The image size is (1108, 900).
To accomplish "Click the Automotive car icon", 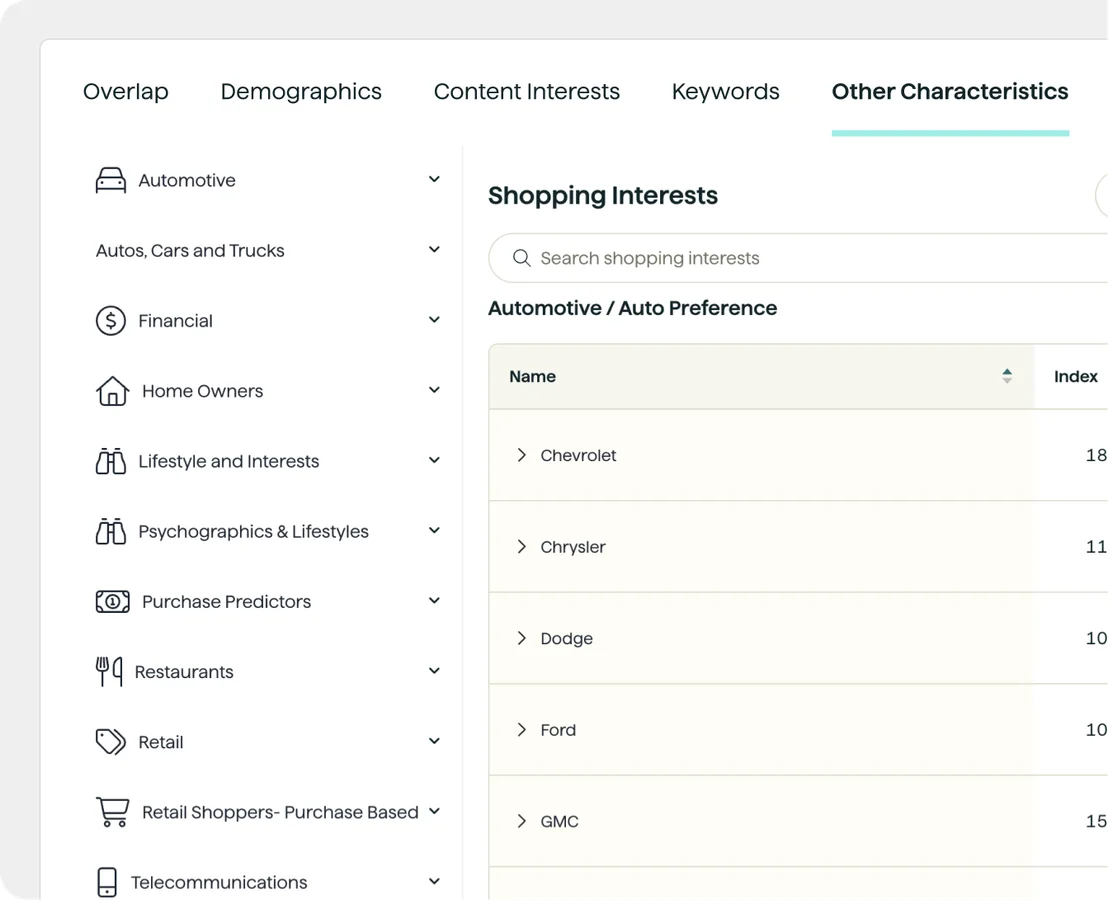I will [110, 181].
